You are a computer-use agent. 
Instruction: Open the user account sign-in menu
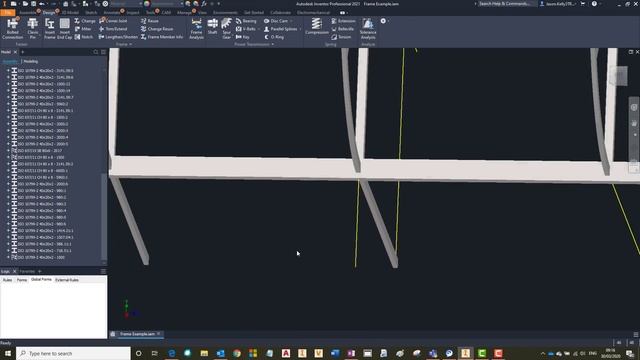[558, 4]
